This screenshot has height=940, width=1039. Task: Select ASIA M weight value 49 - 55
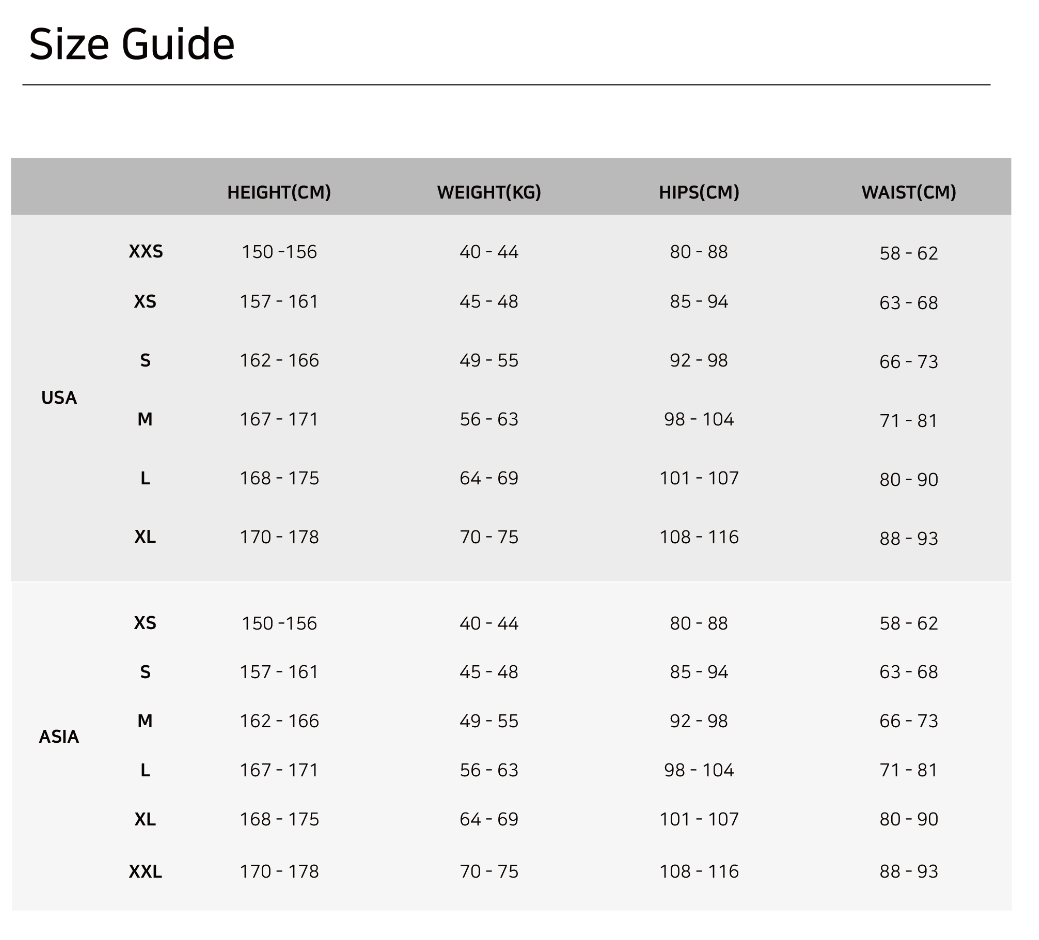[x=489, y=721]
